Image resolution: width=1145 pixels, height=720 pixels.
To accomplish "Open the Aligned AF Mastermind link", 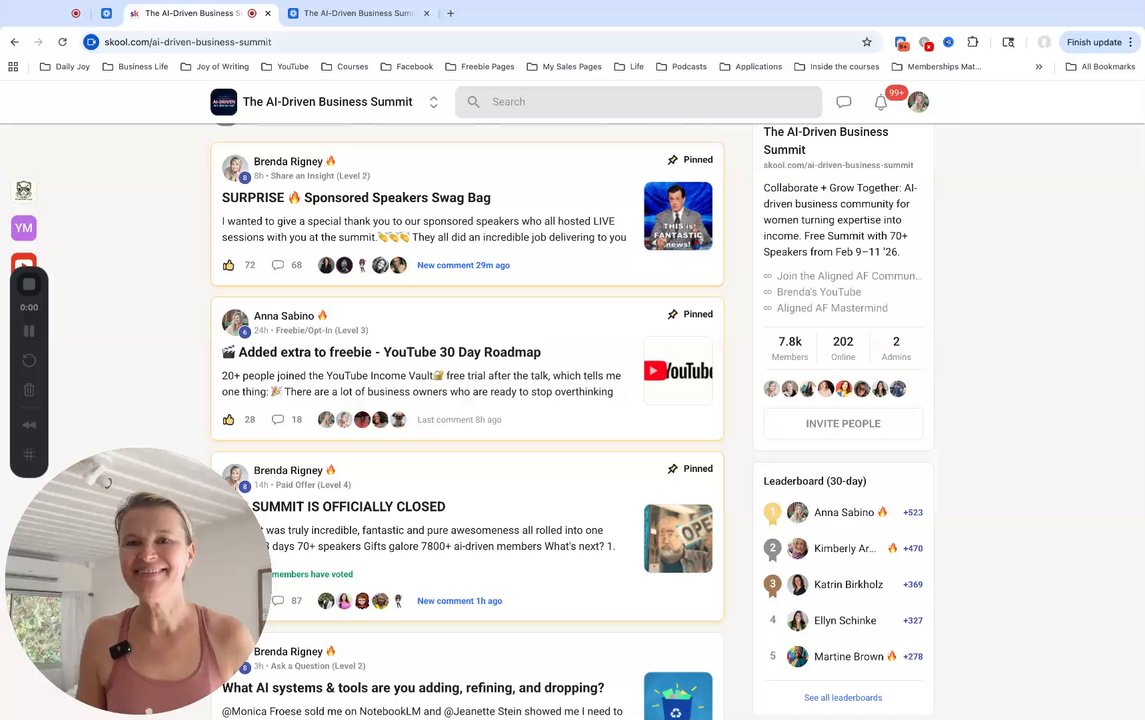I will coord(832,308).
